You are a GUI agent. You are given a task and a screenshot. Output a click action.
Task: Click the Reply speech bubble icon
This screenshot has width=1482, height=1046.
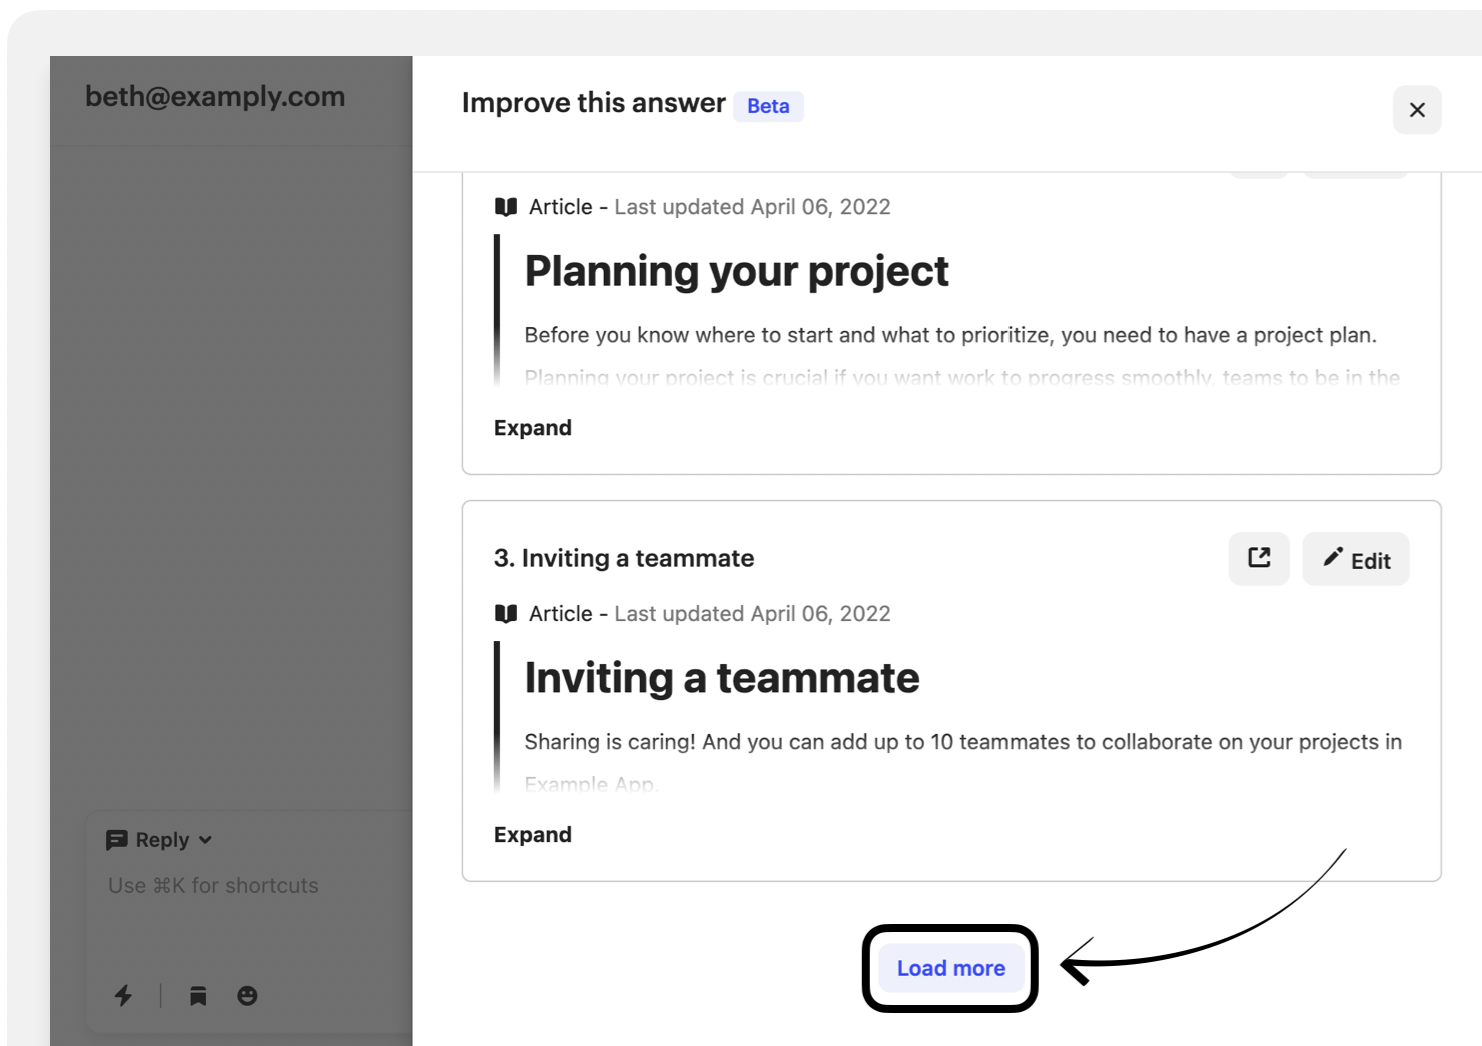point(117,840)
